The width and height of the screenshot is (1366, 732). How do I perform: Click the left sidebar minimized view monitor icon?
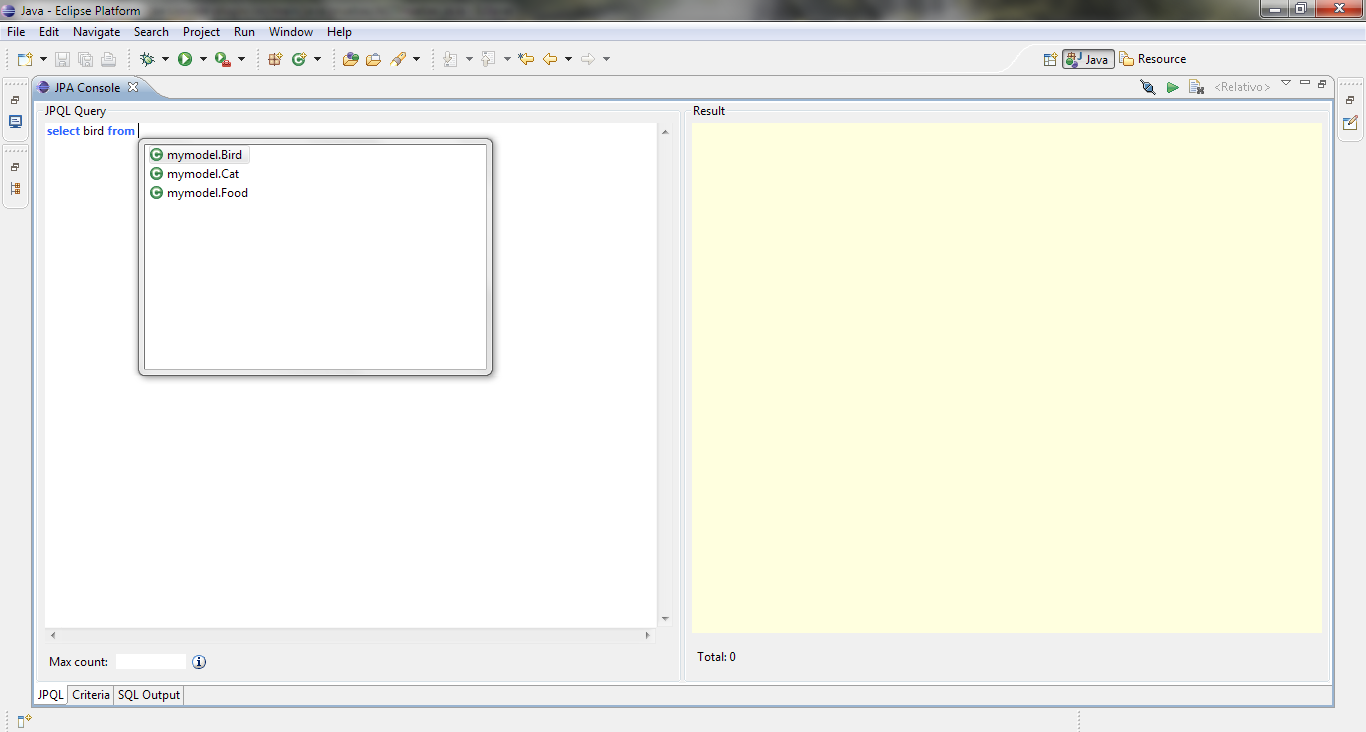(x=15, y=122)
